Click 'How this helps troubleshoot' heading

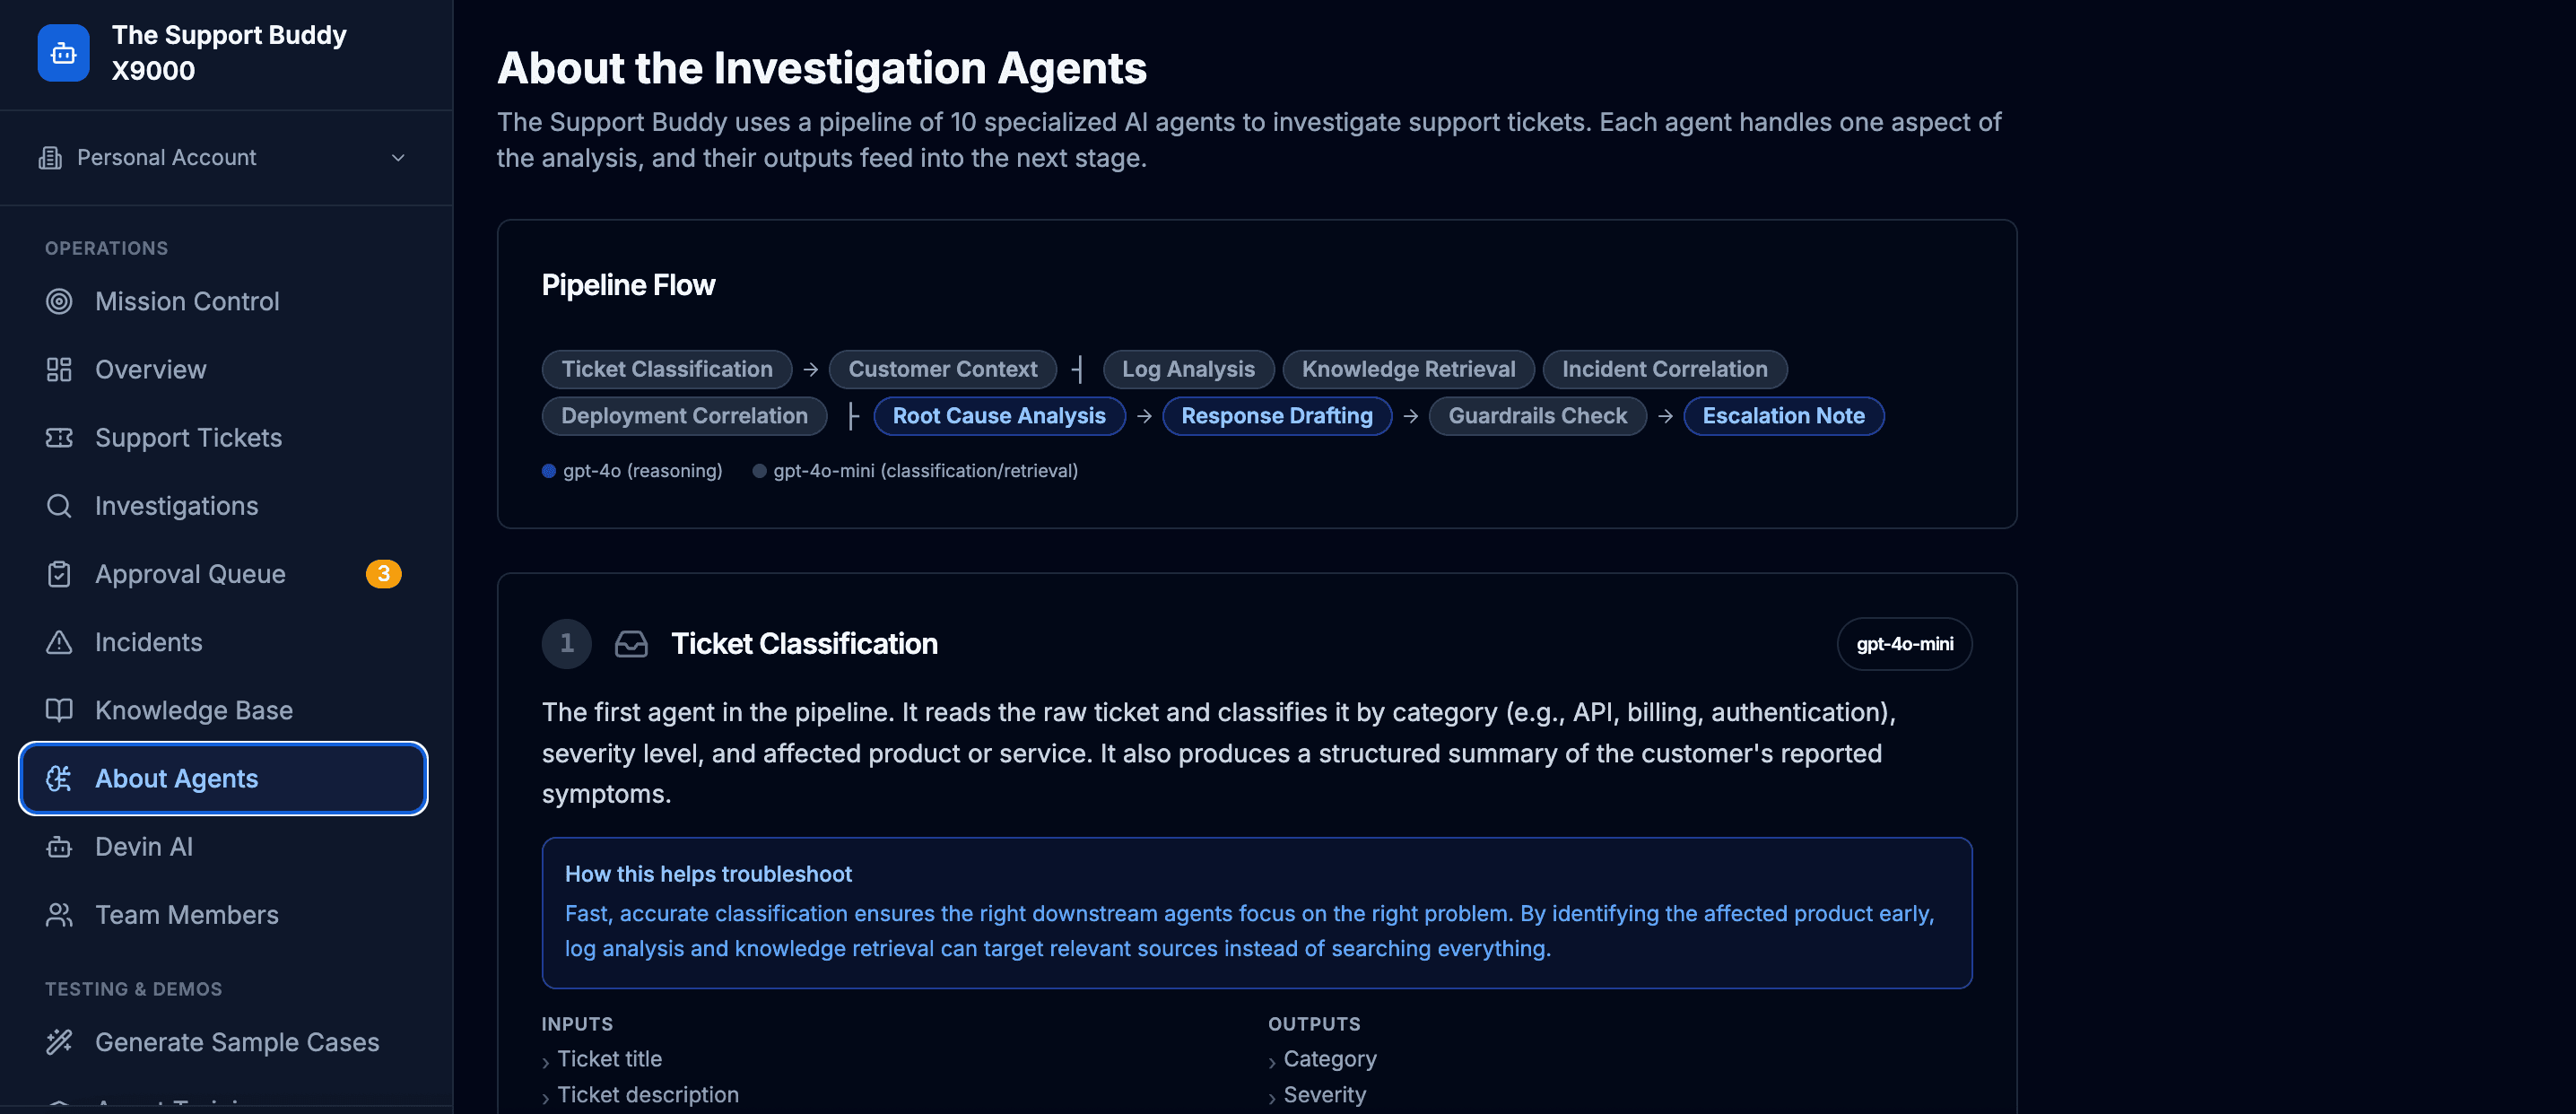pyautogui.click(x=708, y=874)
